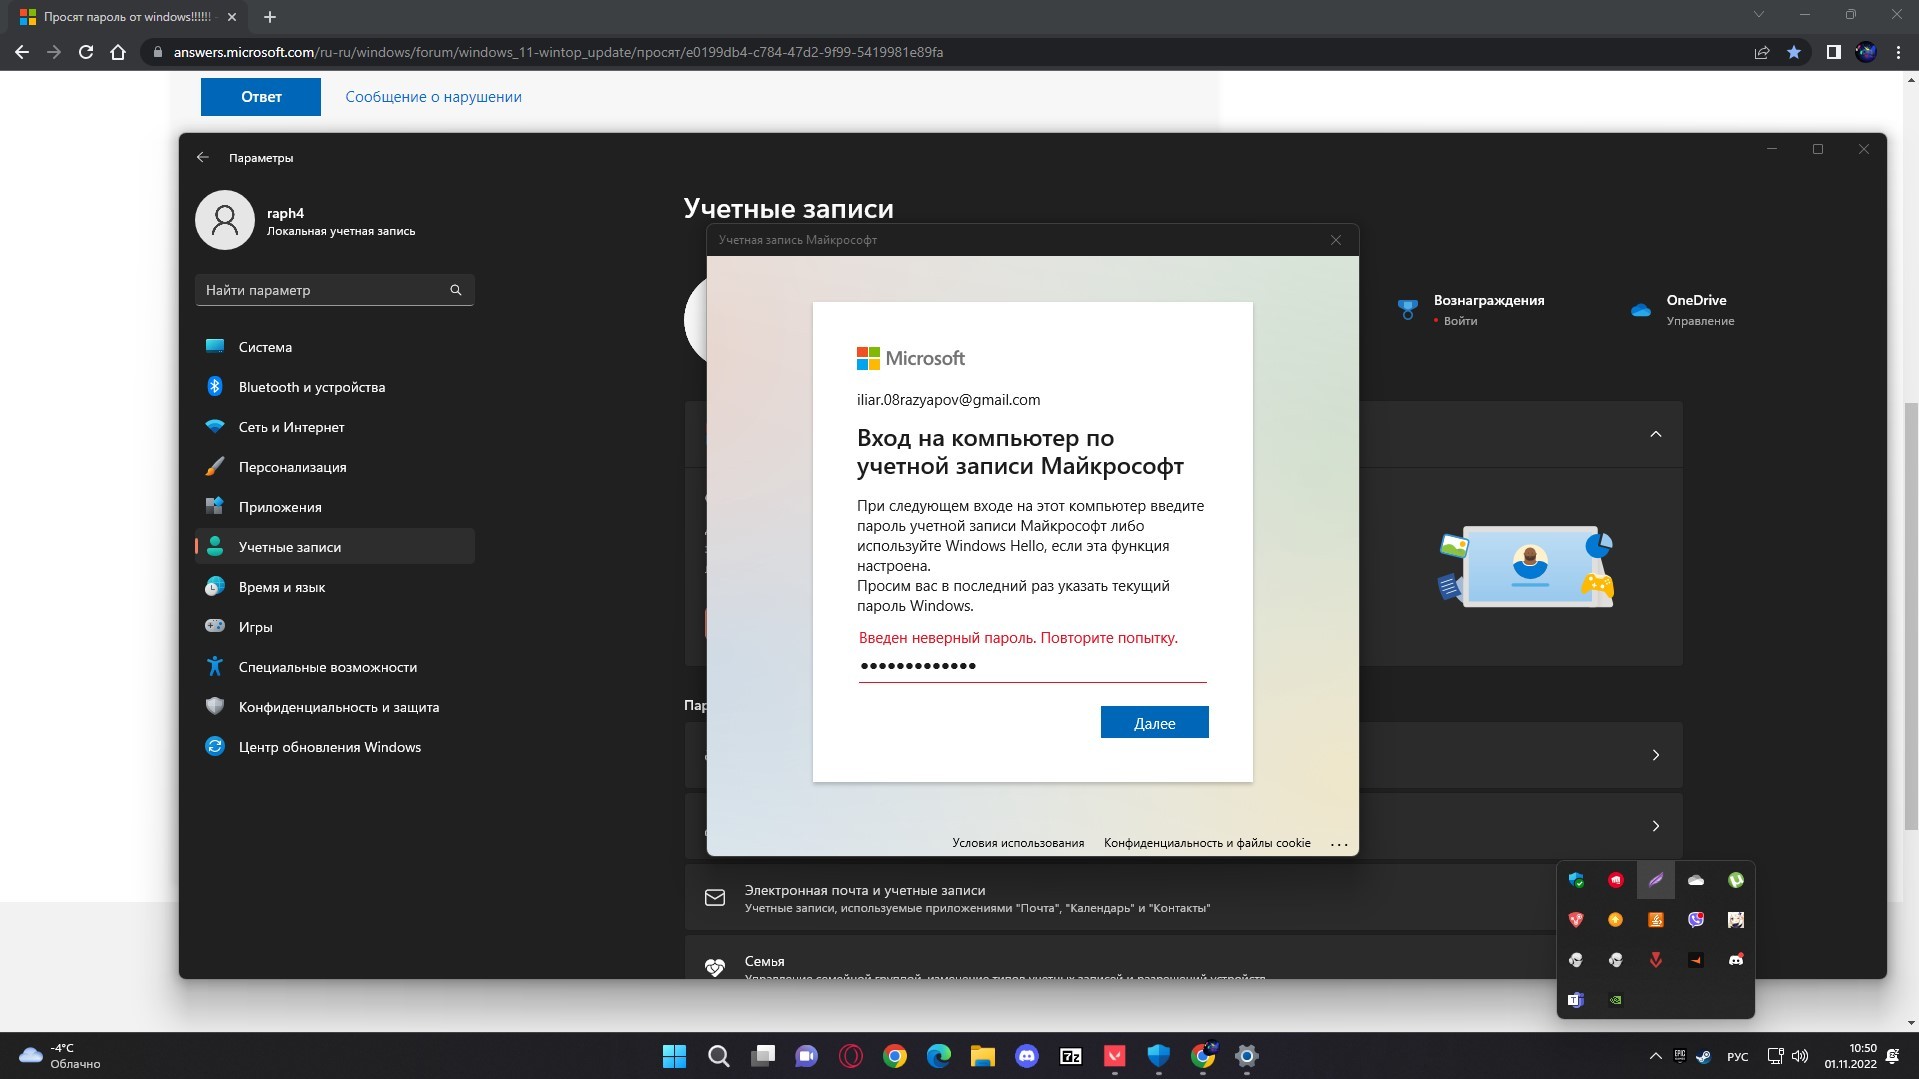Click the anime avatar tray icon
The width and height of the screenshot is (1919, 1079).
pyautogui.click(x=1736, y=920)
